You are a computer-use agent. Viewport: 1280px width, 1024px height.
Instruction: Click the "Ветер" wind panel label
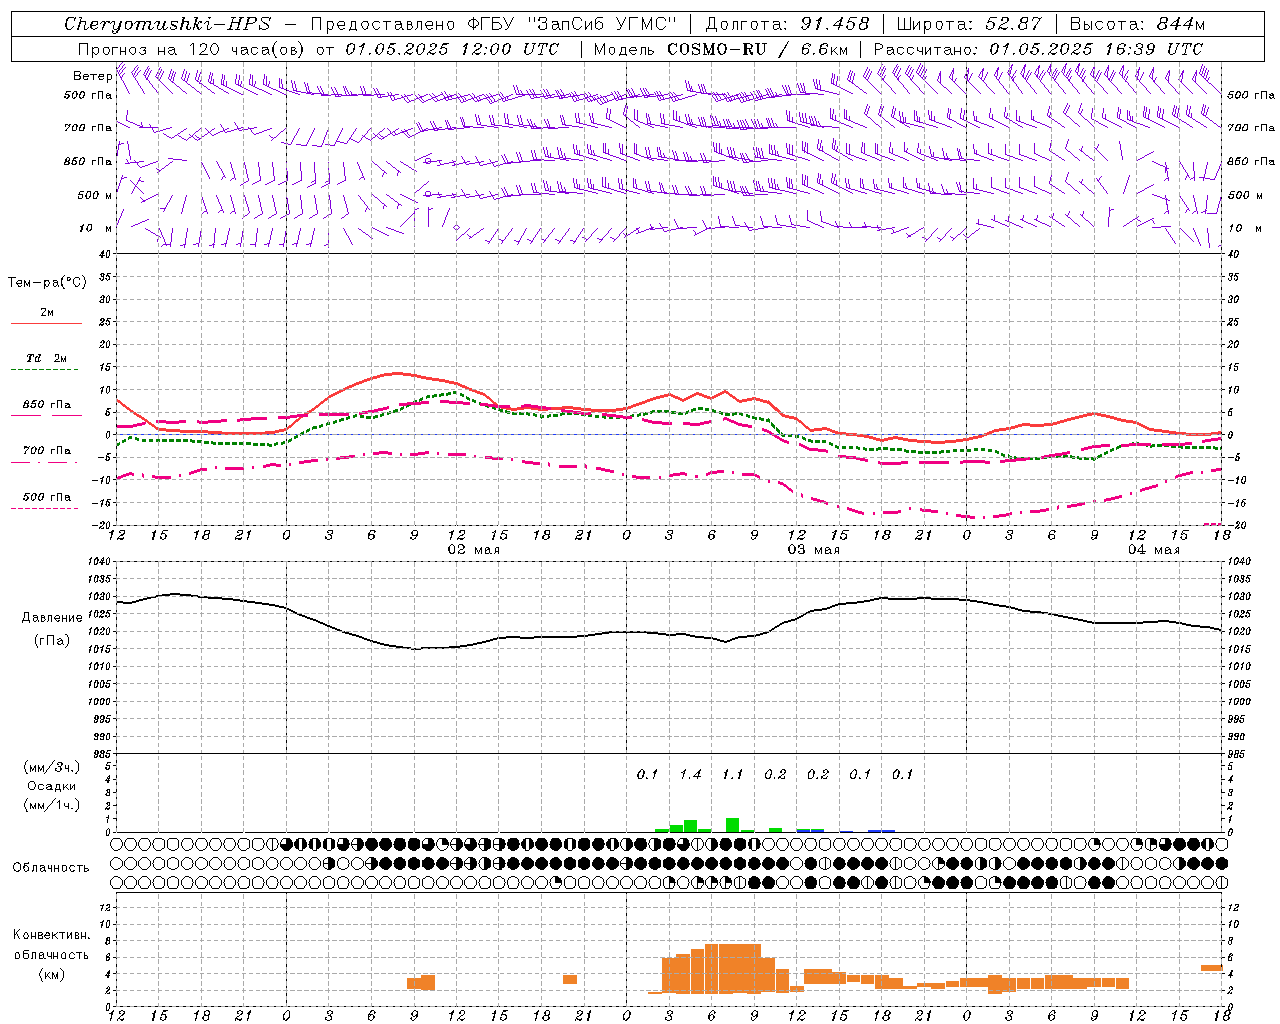(92, 76)
